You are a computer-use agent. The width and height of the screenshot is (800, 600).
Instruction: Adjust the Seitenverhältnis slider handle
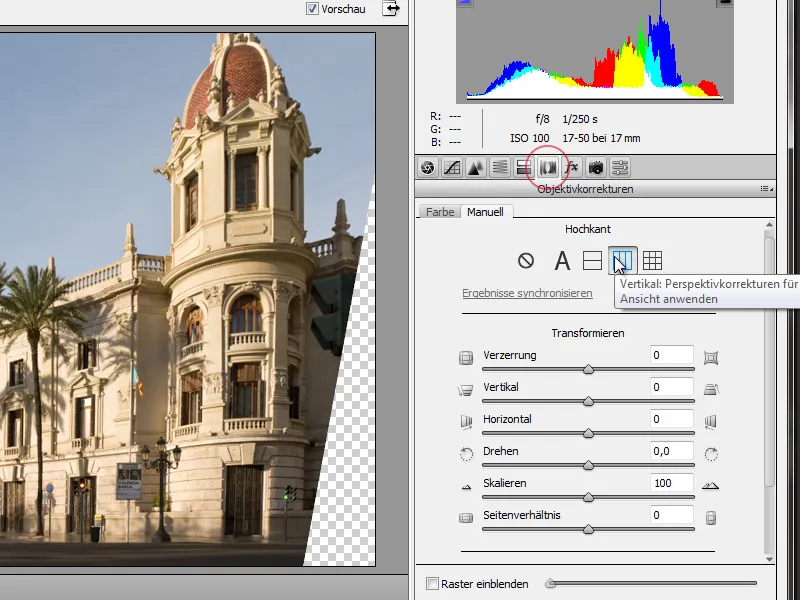588,530
